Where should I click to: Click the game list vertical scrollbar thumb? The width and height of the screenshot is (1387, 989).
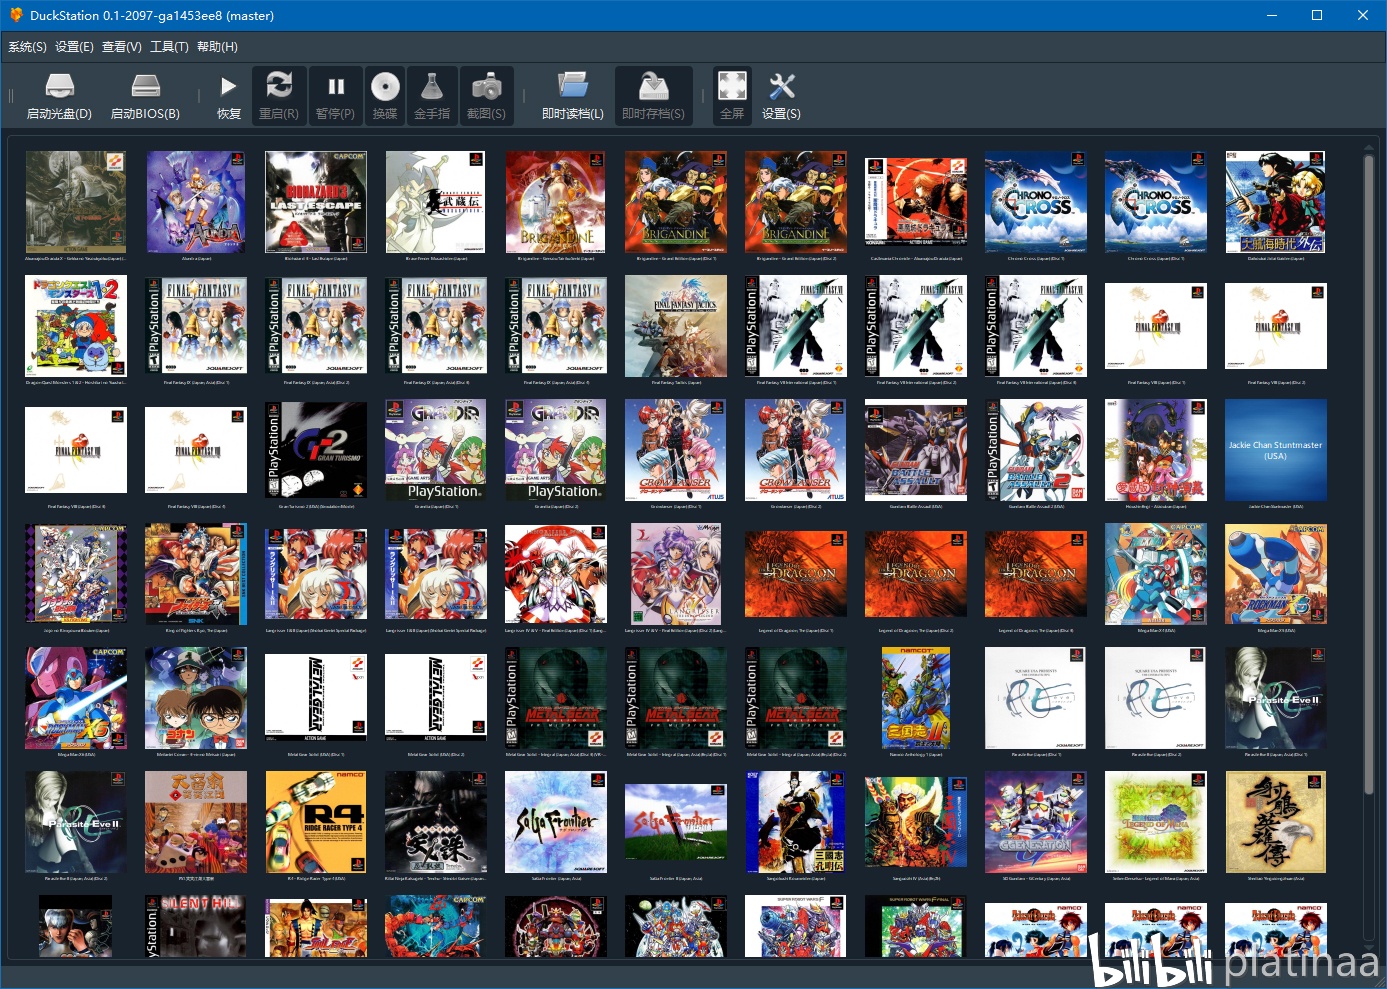click(1369, 475)
